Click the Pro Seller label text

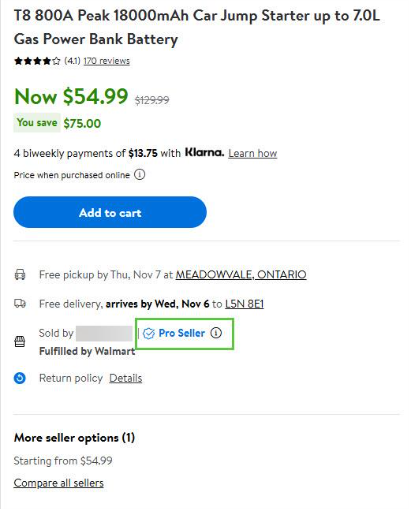tap(182, 333)
